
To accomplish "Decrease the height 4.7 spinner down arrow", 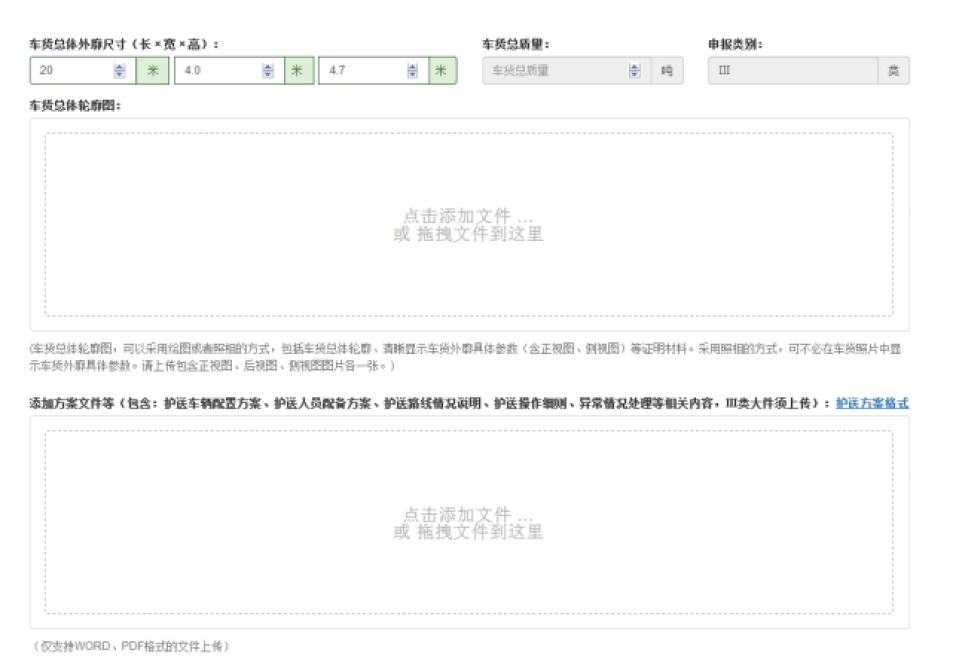I will tap(412, 74).
